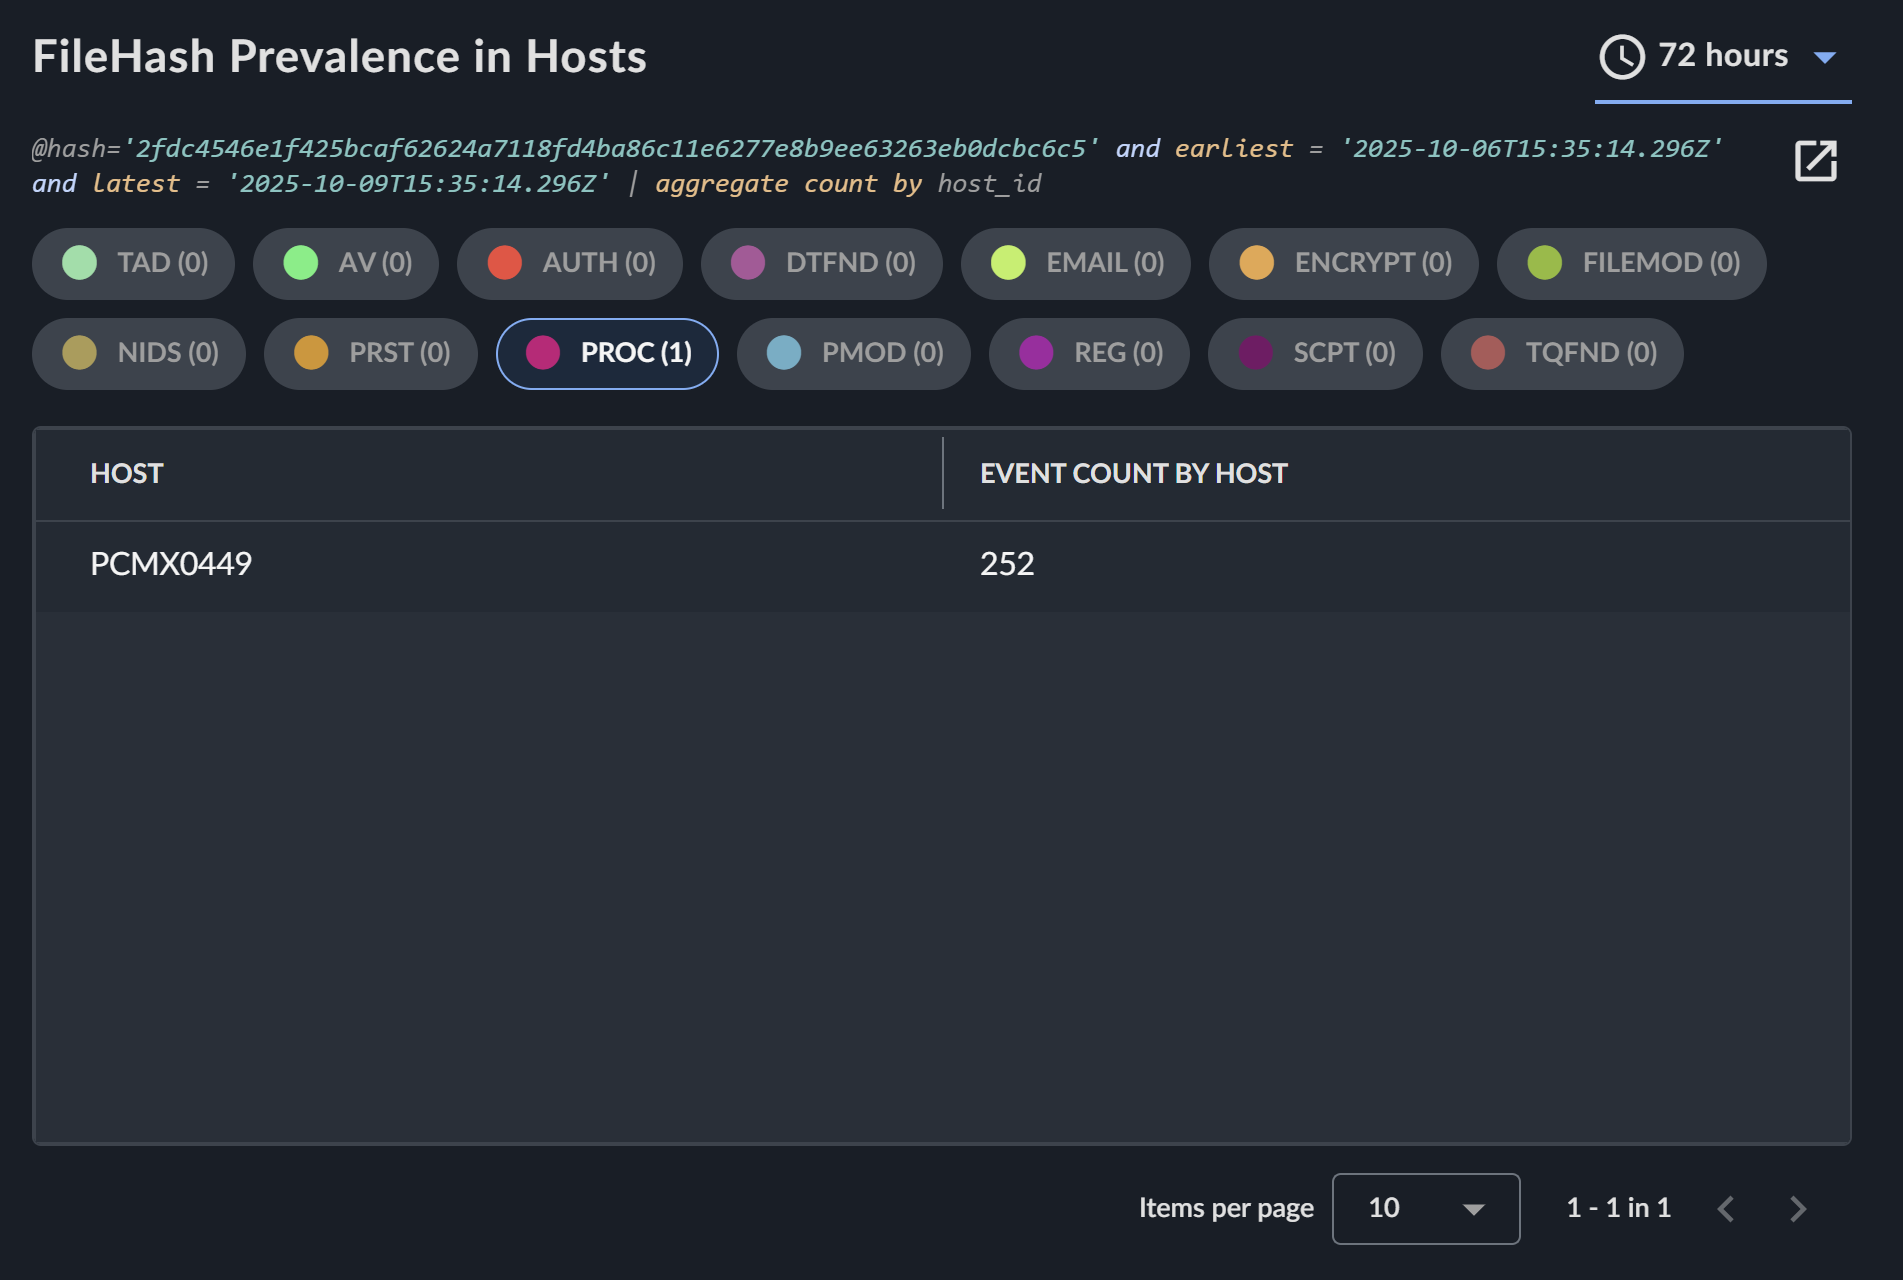Screen dimensions: 1903x1280
Task: Click the clock icon beside 72 hours
Action: point(1621,57)
